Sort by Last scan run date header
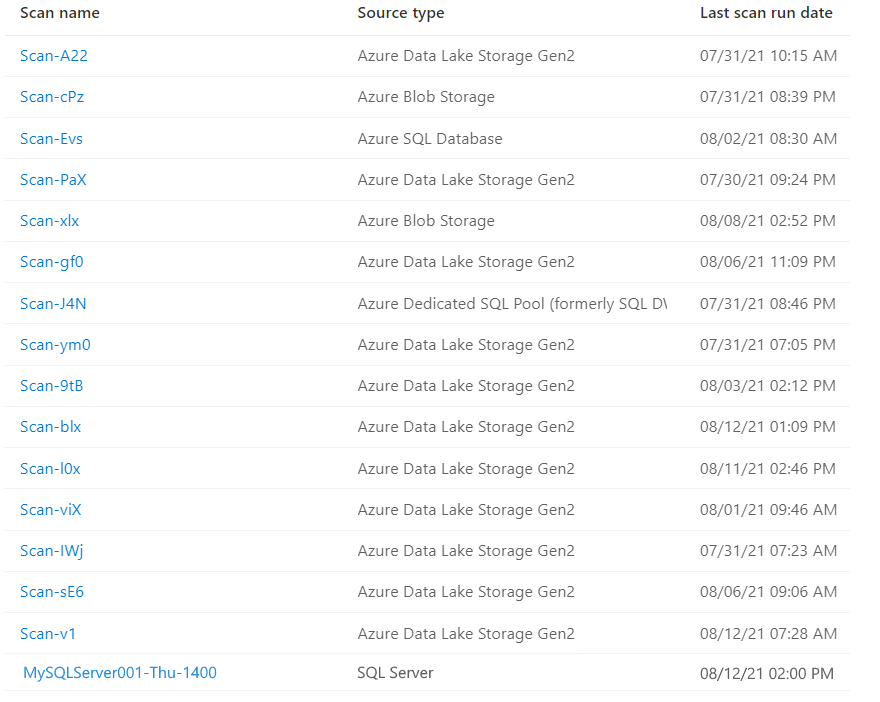Image resolution: width=880 pixels, height=702 pixels. click(x=766, y=14)
